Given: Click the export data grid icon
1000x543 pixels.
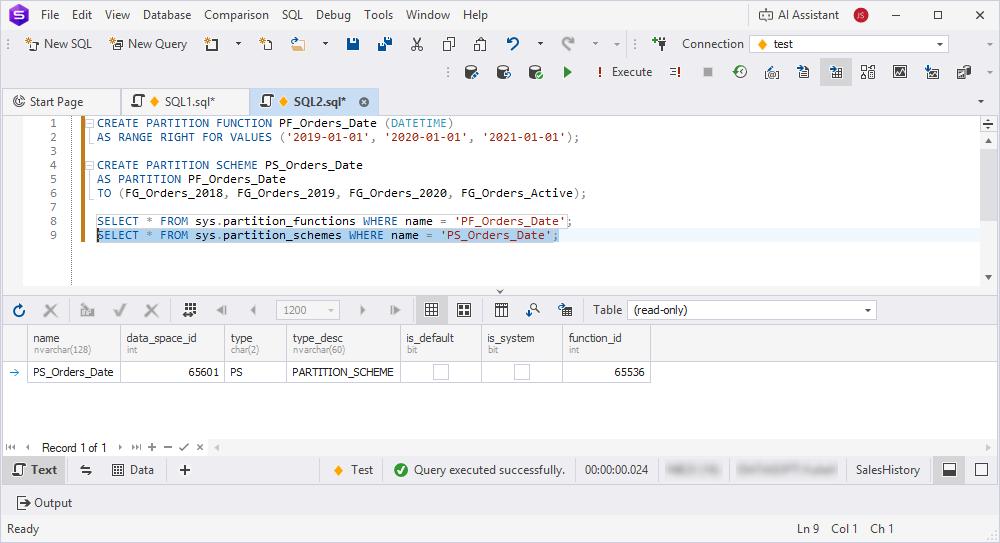Looking at the screenshot, I should pyautogui.click(x=565, y=310).
